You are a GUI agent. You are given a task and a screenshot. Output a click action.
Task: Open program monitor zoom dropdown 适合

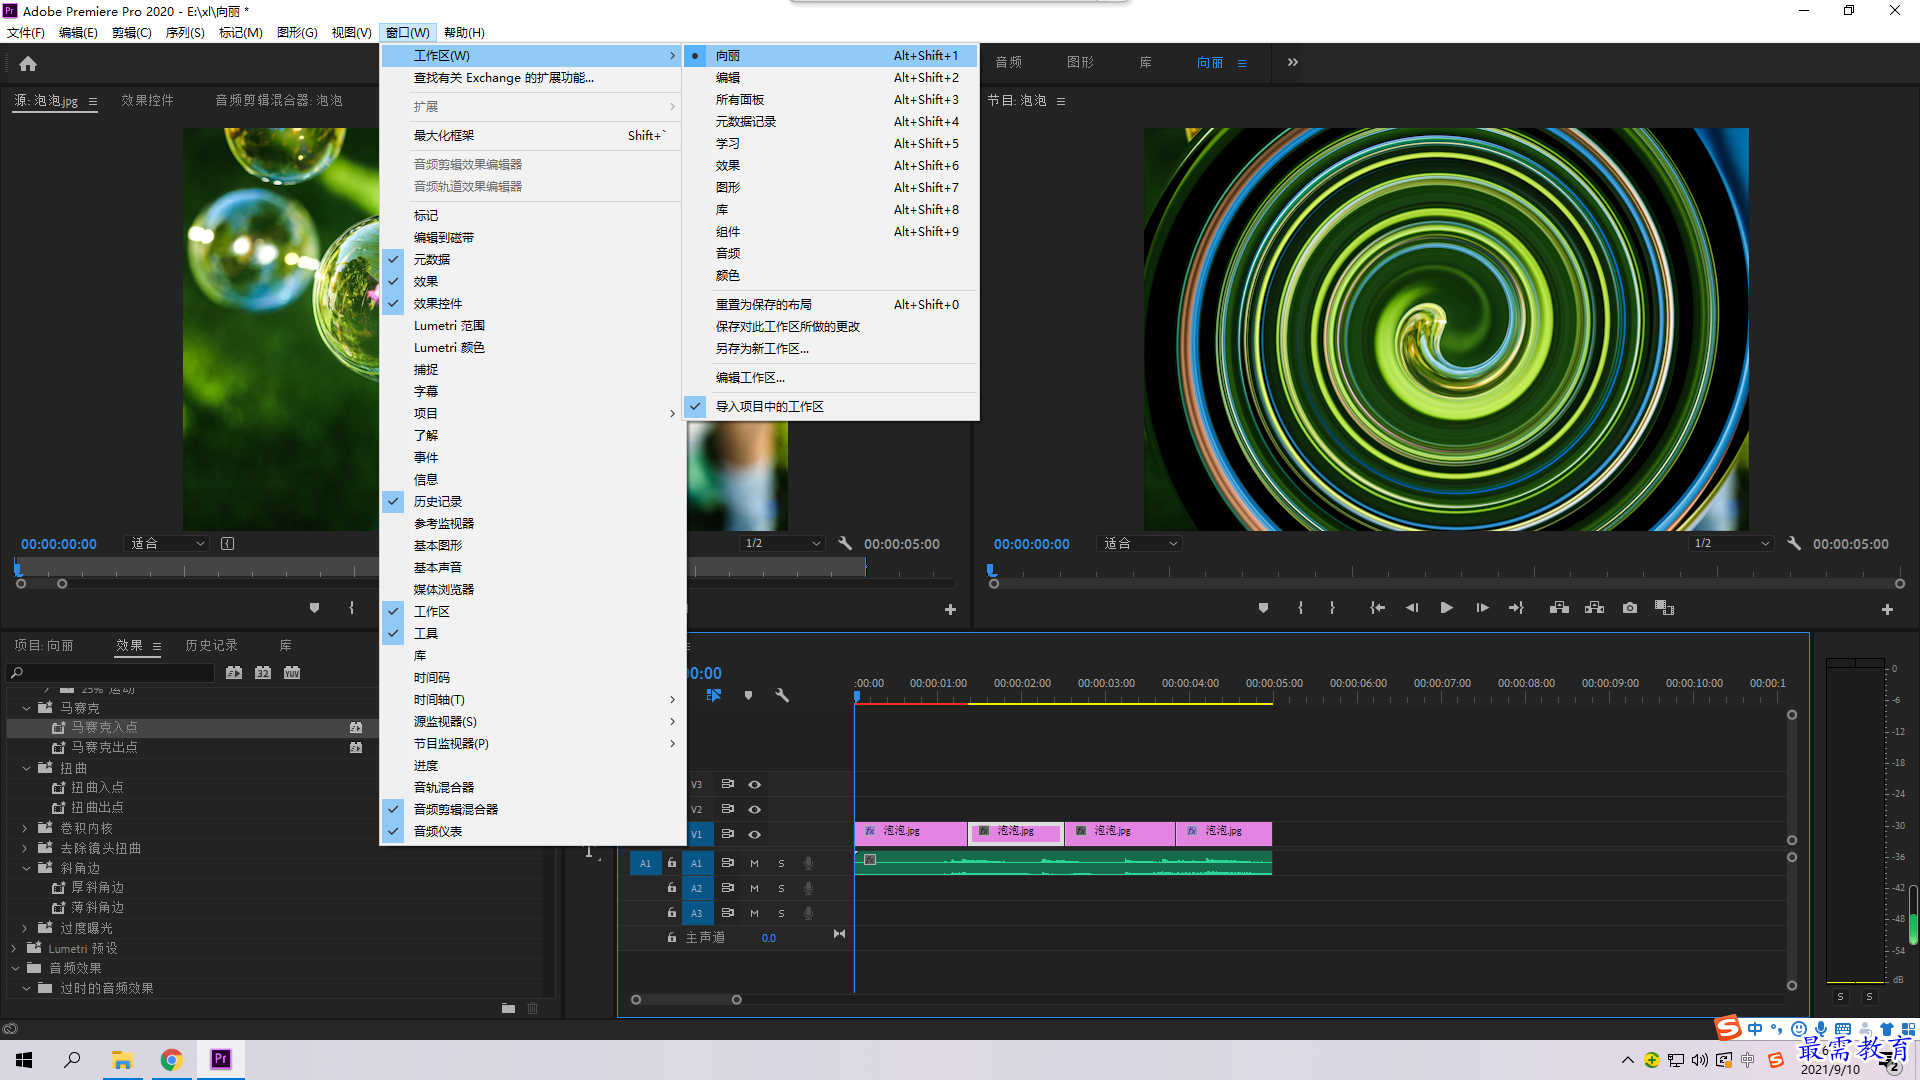[1140, 544]
